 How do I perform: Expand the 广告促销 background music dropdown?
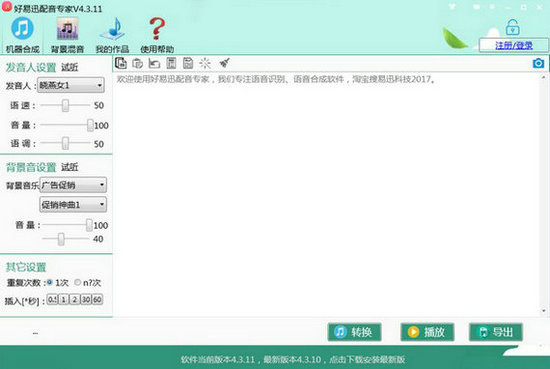tap(73, 185)
